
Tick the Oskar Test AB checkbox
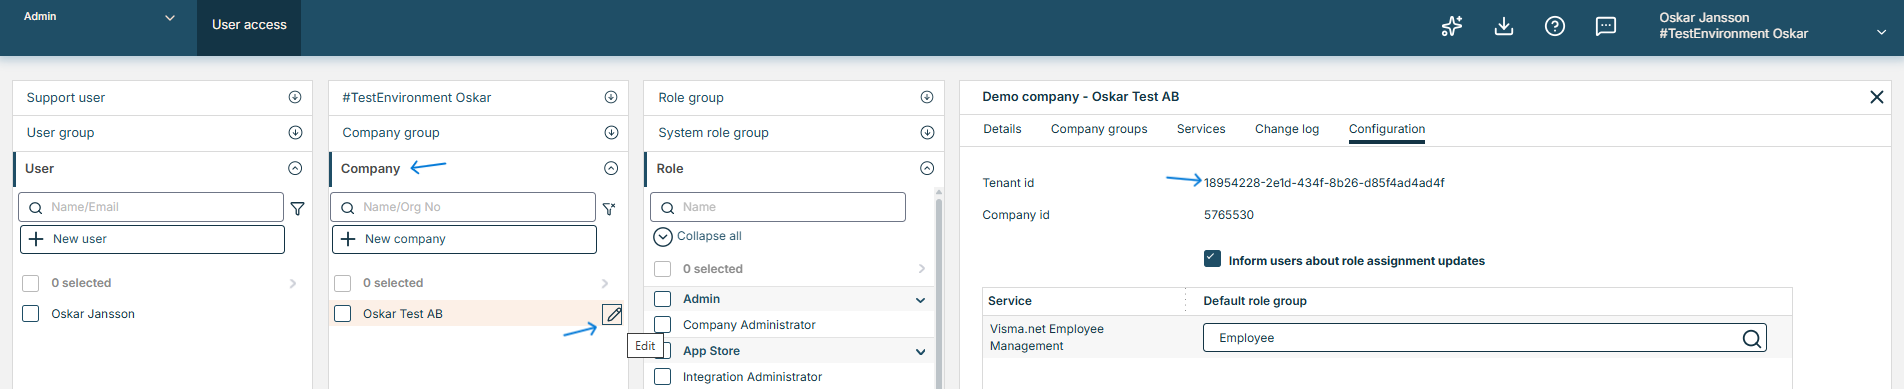(343, 314)
